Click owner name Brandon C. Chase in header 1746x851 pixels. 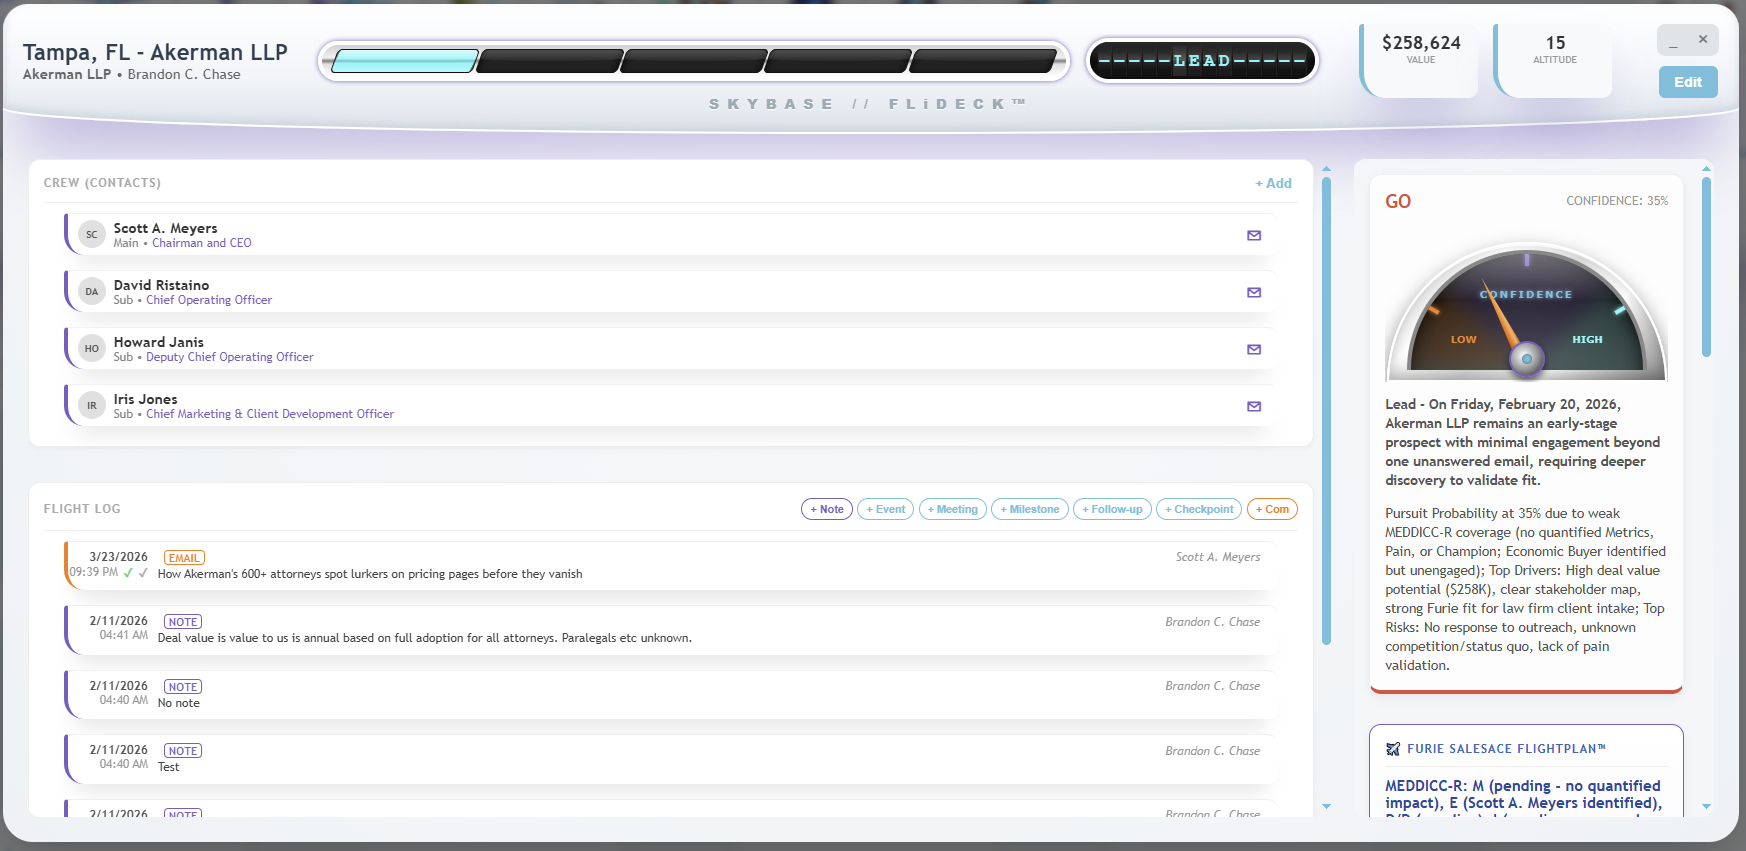pos(184,75)
